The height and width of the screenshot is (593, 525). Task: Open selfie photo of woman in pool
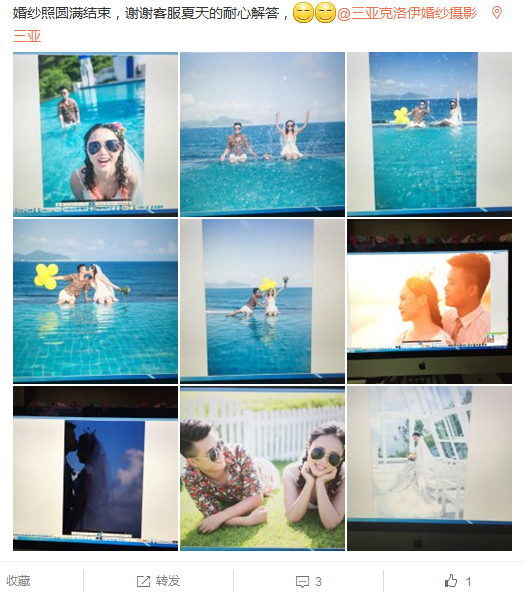coord(95,134)
